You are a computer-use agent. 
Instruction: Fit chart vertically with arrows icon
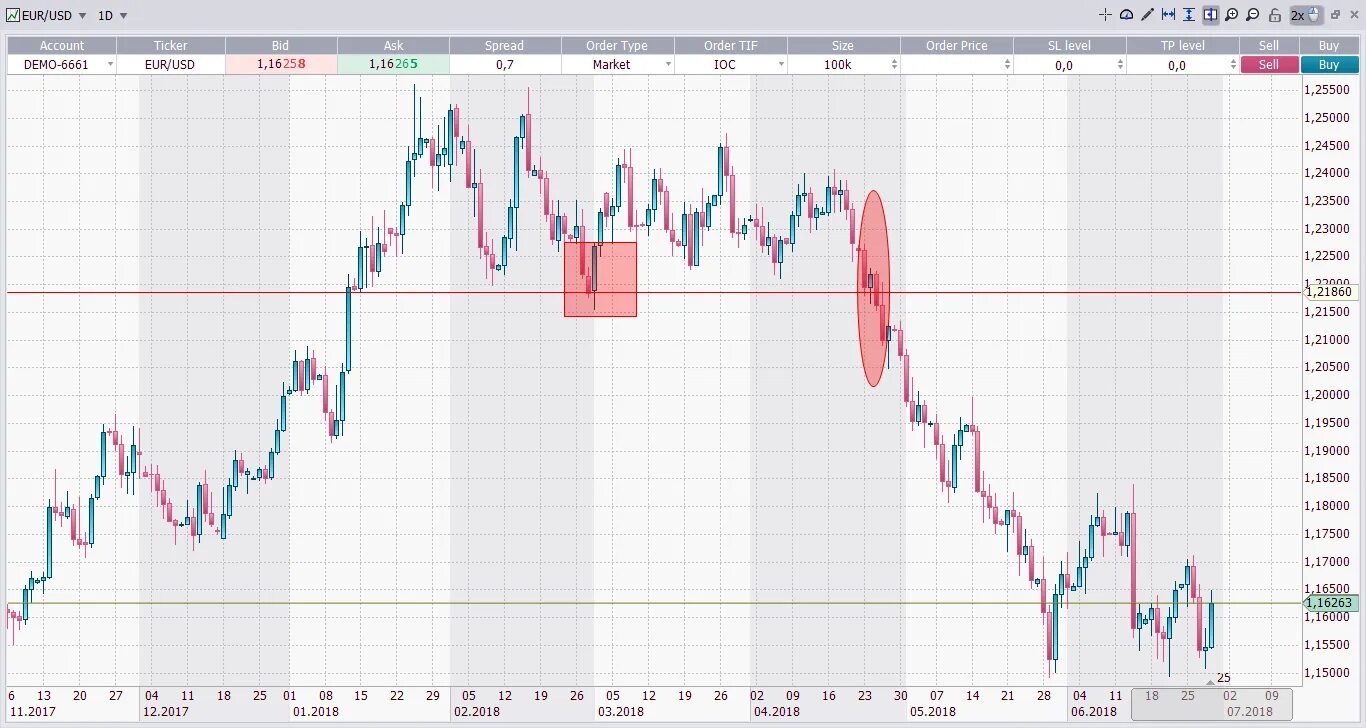pyautogui.click(x=1189, y=15)
